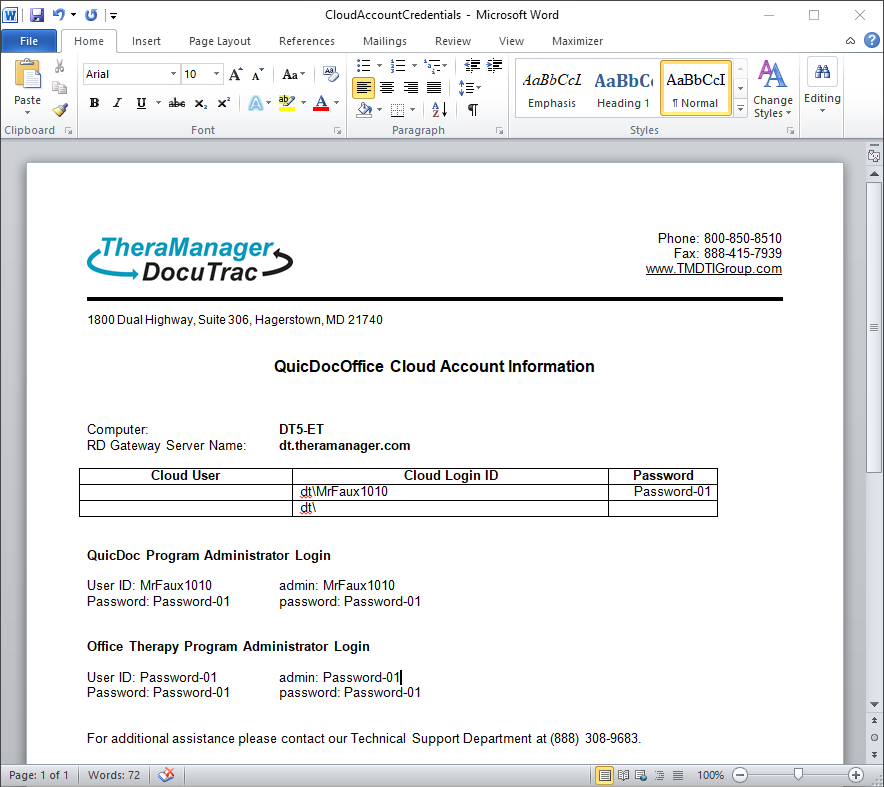The height and width of the screenshot is (787, 884).
Task: Click the Save icon in Quick Access toolbar
Action: tap(37, 15)
